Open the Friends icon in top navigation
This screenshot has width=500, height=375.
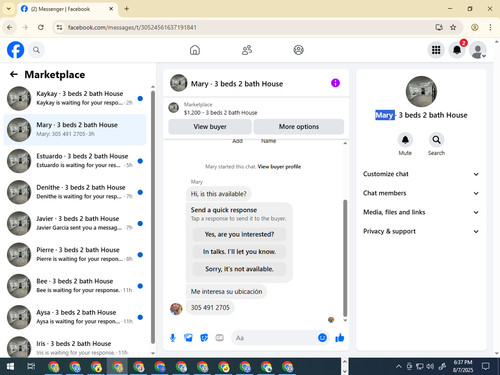247,50
